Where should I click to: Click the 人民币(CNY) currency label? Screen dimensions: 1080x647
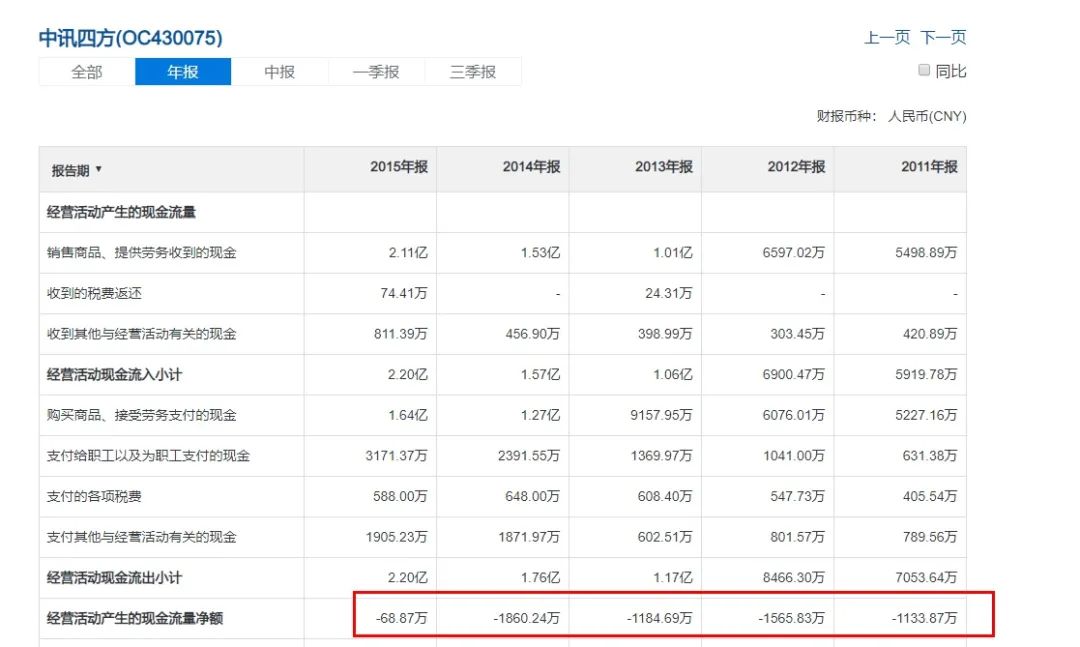pyautogui.click(x=927, y=116)
